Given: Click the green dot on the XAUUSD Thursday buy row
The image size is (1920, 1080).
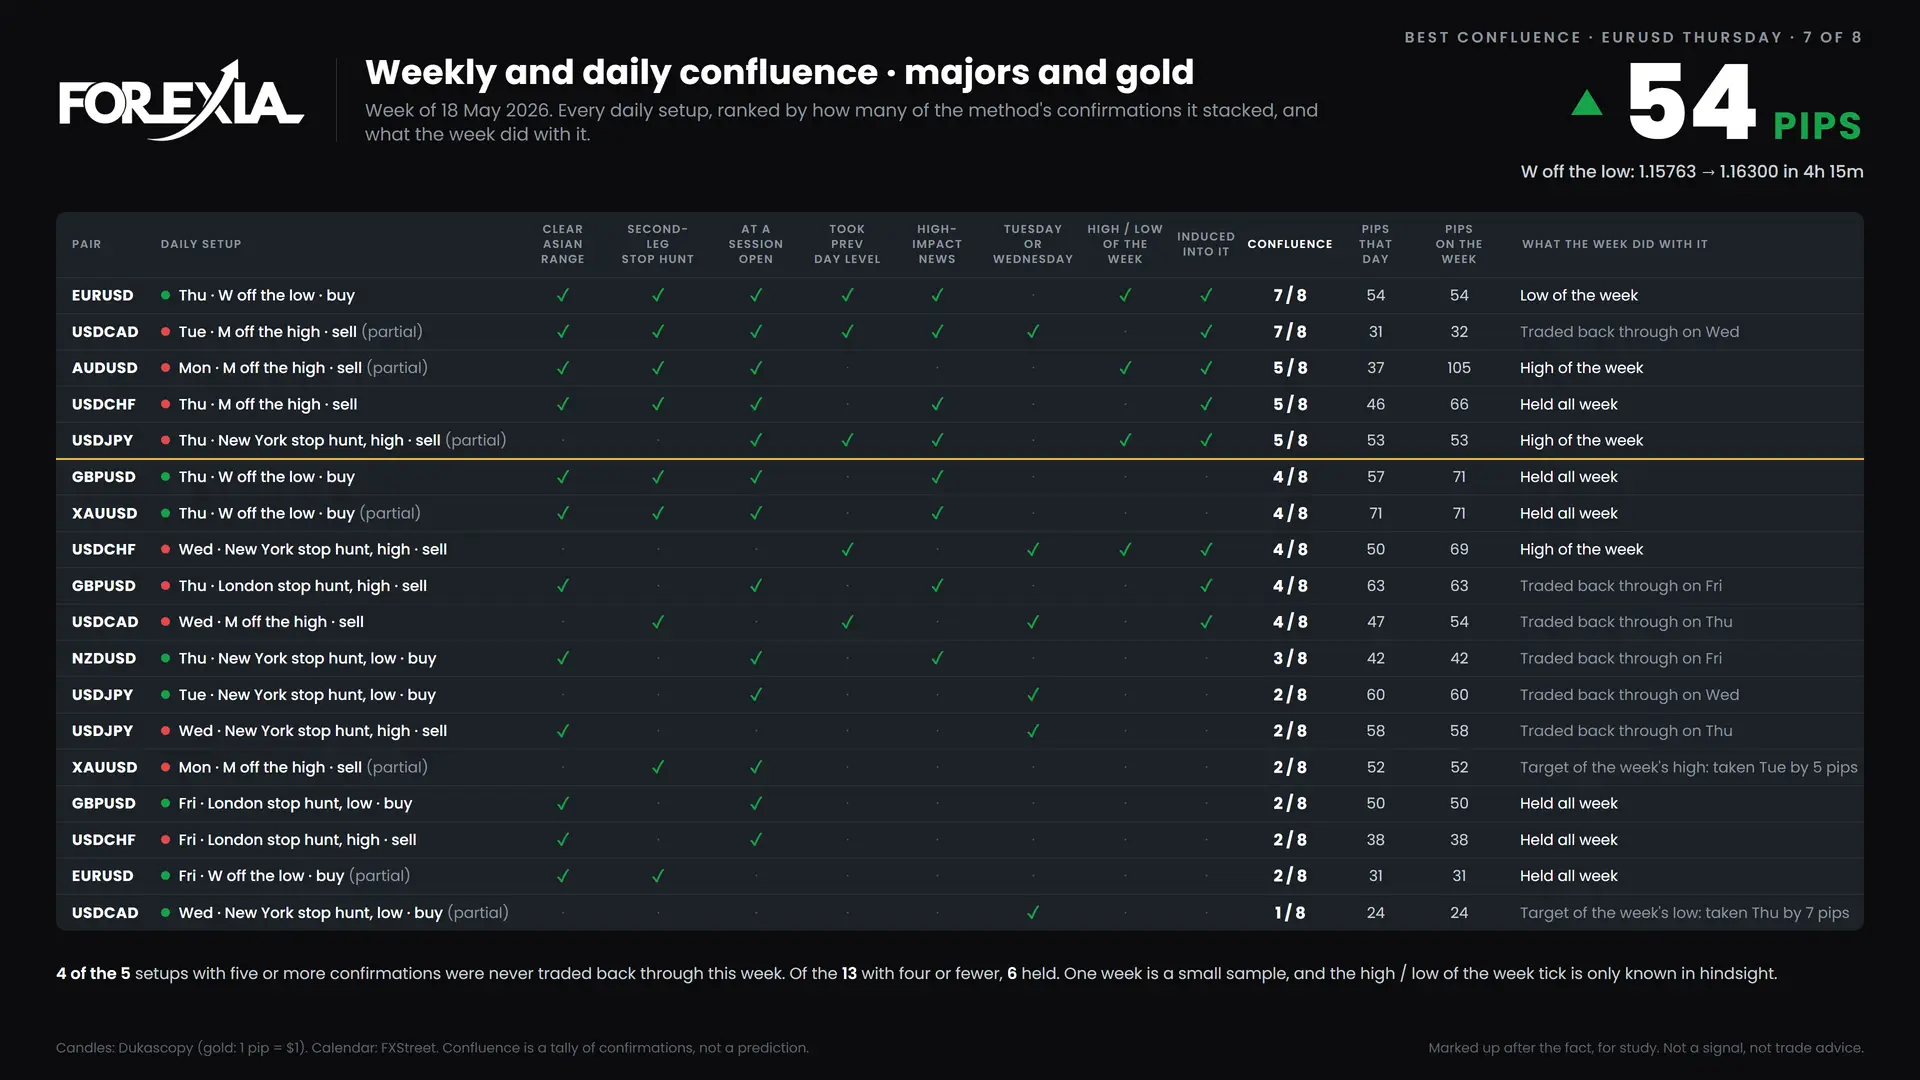Looking at the screenshot, I should click(x=165, y=513).
